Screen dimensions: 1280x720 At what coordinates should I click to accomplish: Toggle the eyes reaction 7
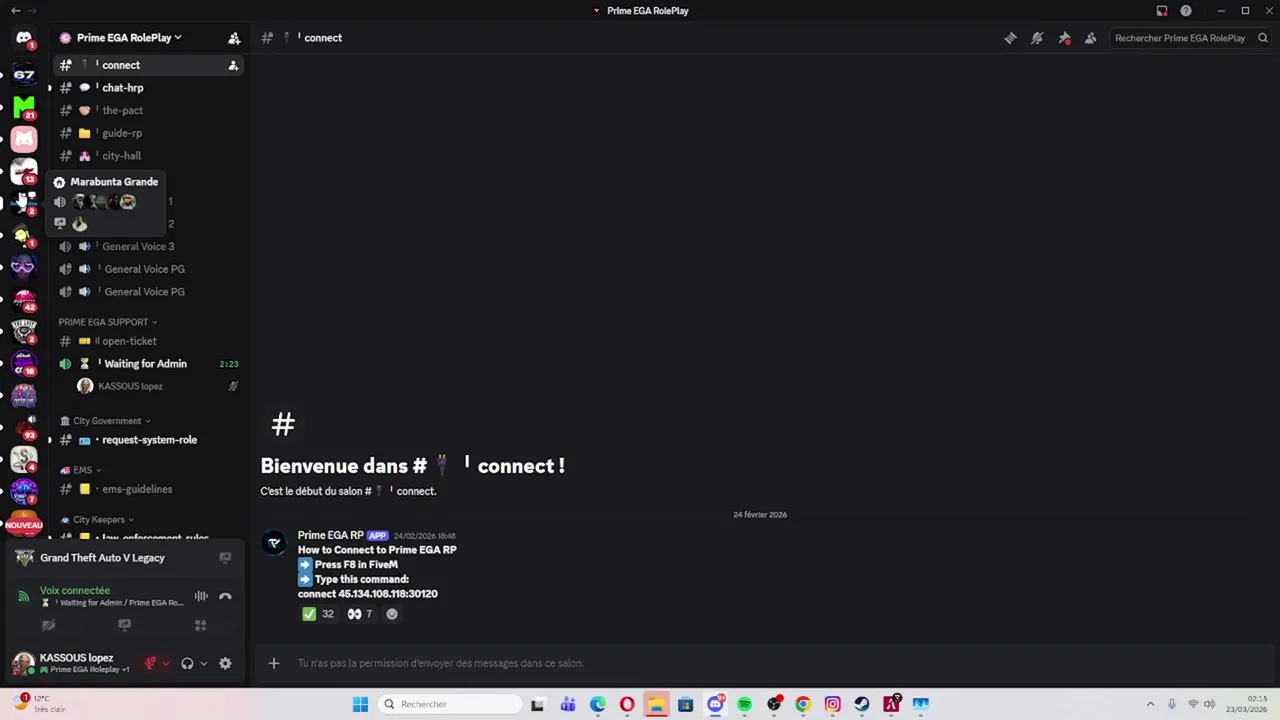tap(360, 614)
